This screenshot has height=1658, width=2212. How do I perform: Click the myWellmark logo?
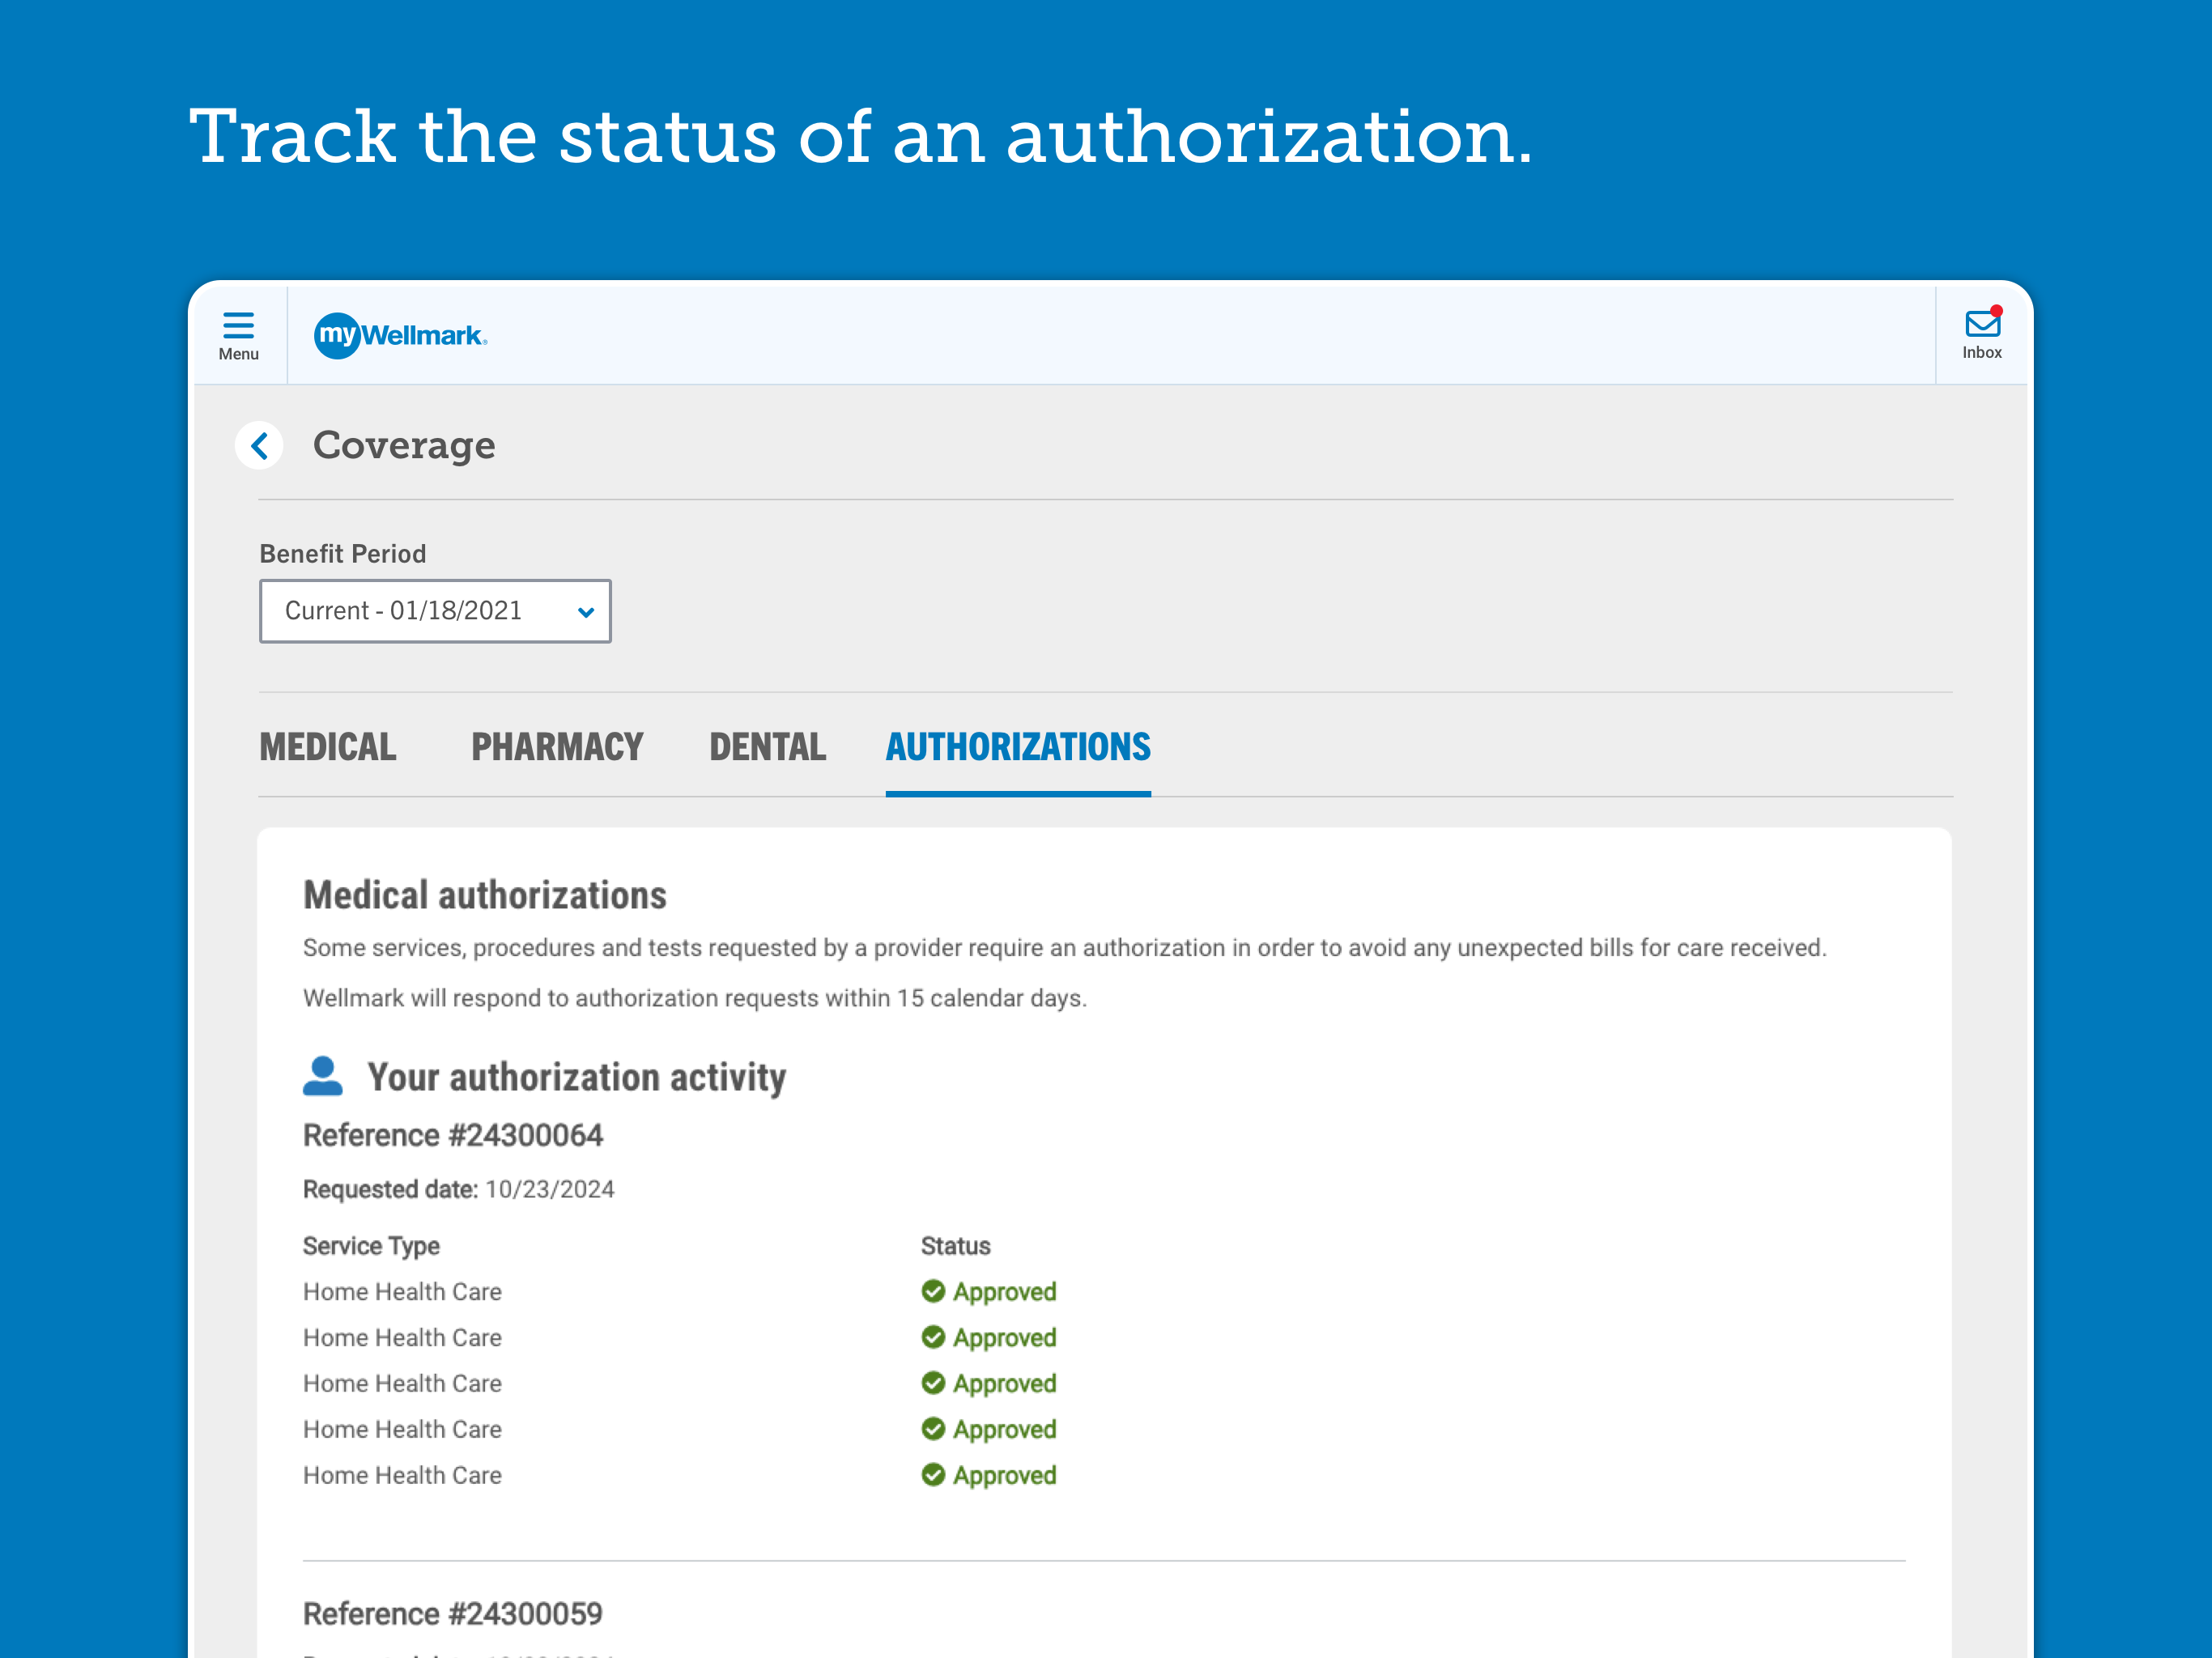click(400, 335)
